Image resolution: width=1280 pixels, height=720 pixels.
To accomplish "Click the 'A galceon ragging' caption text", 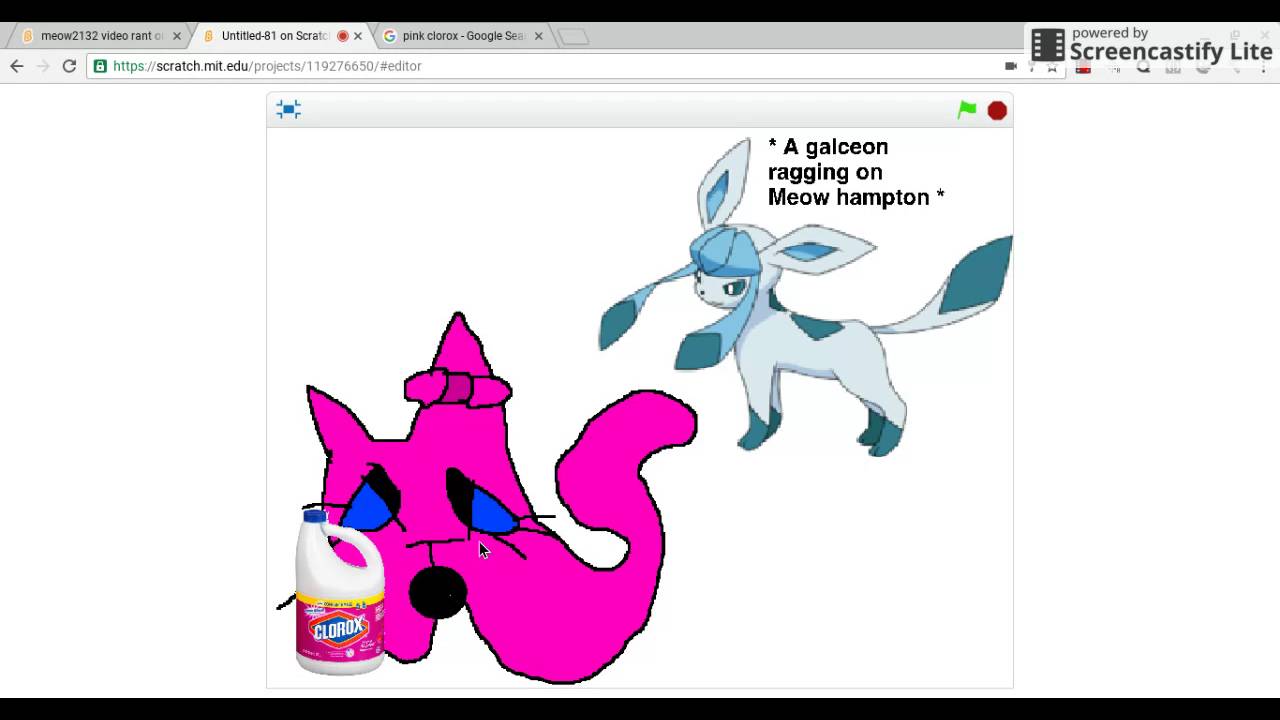I will [856, 172].
